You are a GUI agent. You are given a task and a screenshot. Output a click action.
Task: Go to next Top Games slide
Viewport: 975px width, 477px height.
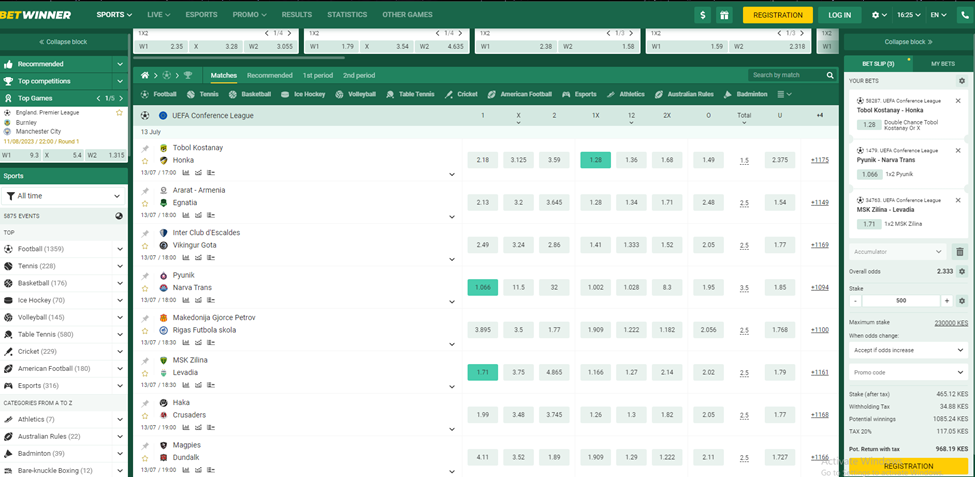click(121, 98)
